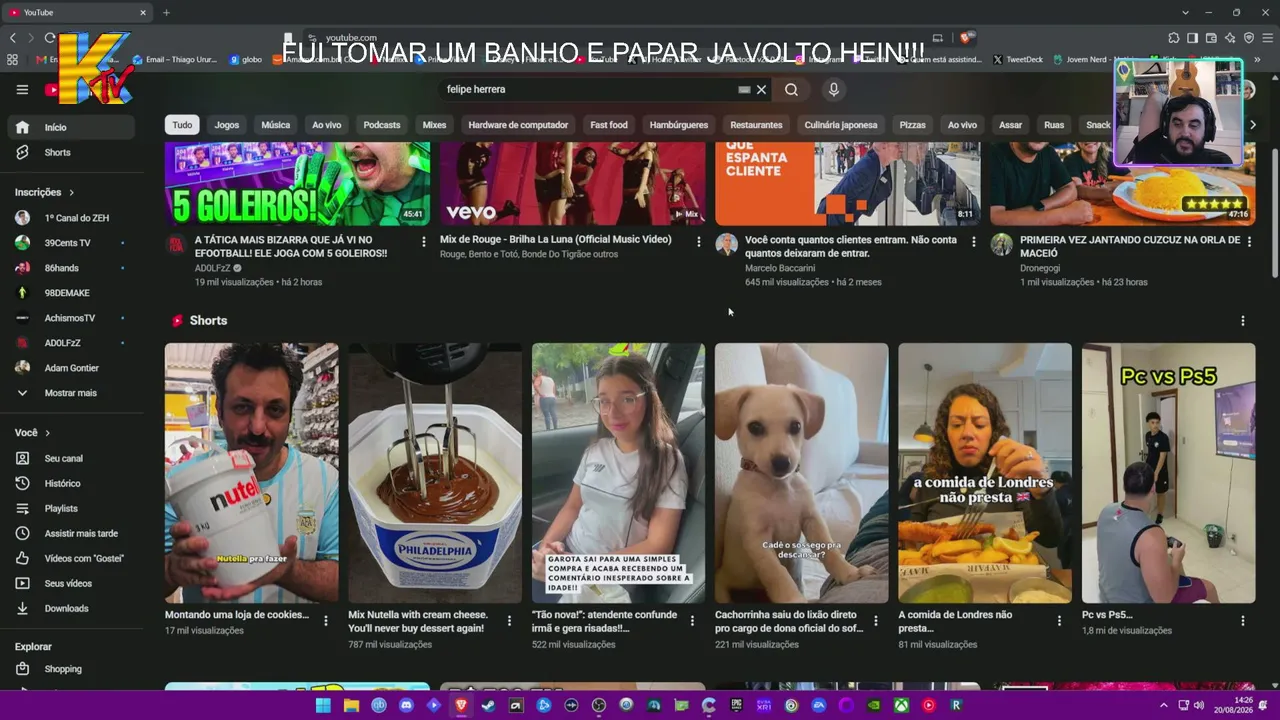
Task: Play the Pc vs Ps5 short
Action: click(x=1168, y=473)
